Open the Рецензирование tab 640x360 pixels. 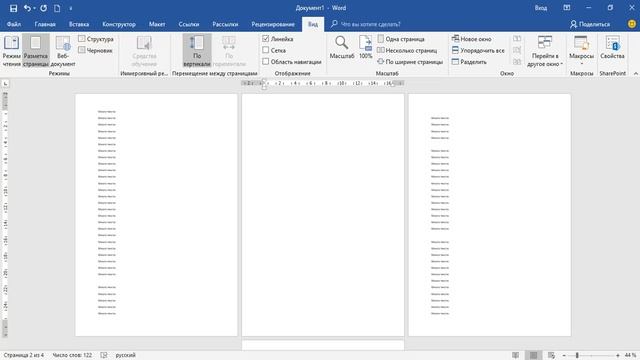[273, 24]
